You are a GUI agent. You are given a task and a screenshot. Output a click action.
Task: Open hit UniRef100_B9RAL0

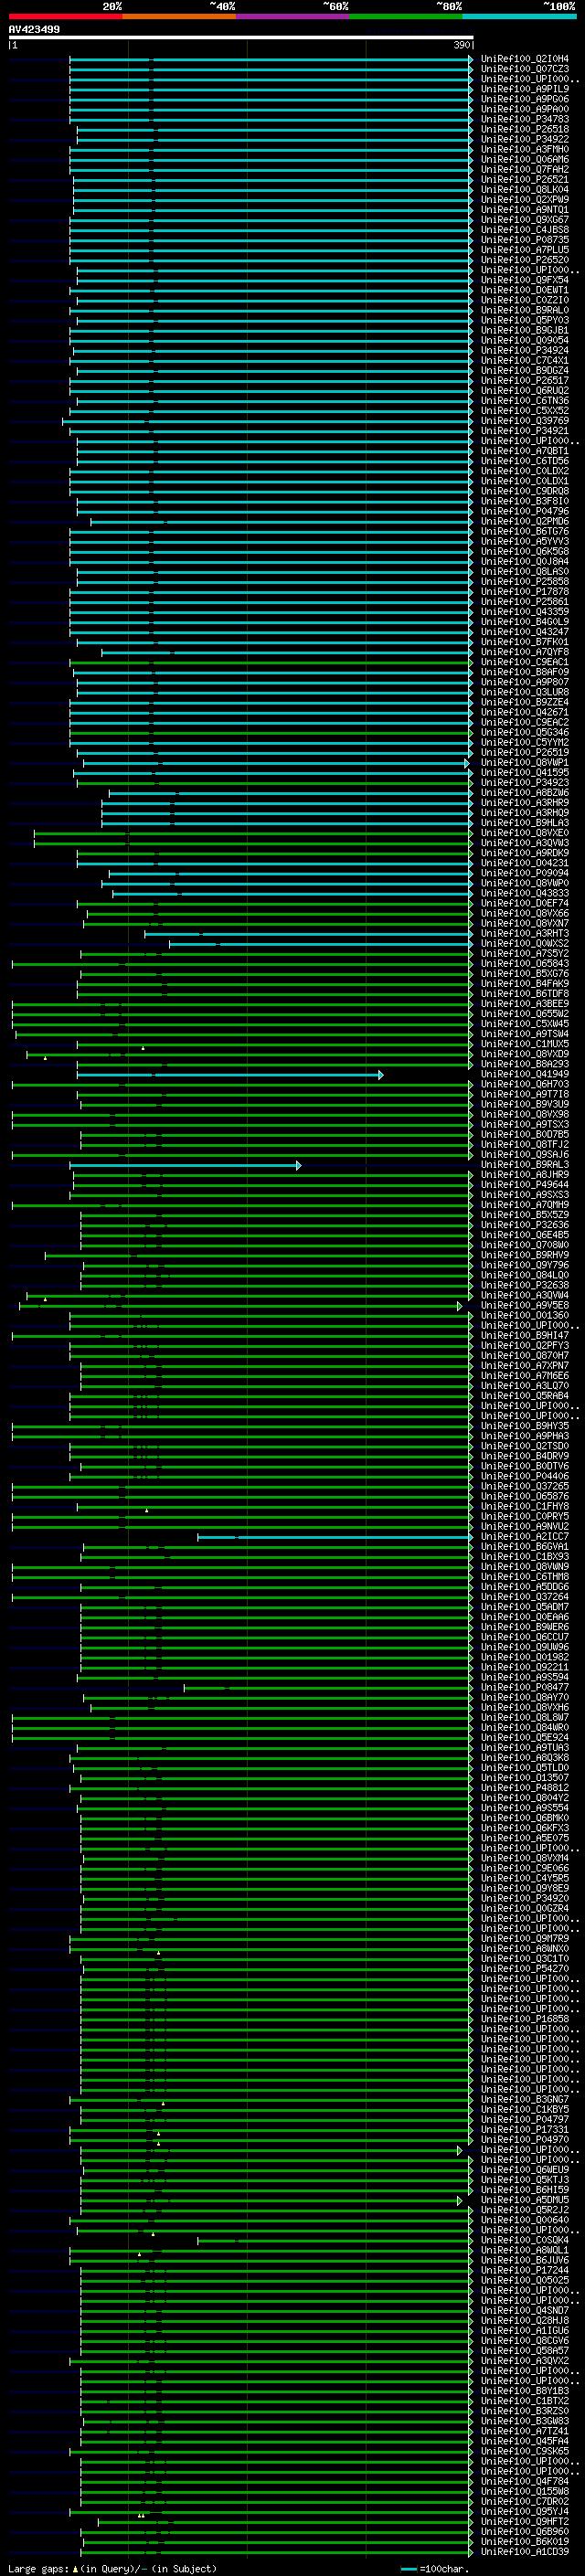525,310
